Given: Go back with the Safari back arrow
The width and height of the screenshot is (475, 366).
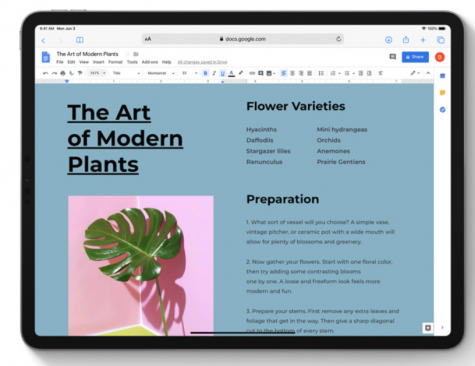Looking at the screenshot, I should (x=43, y=41).
